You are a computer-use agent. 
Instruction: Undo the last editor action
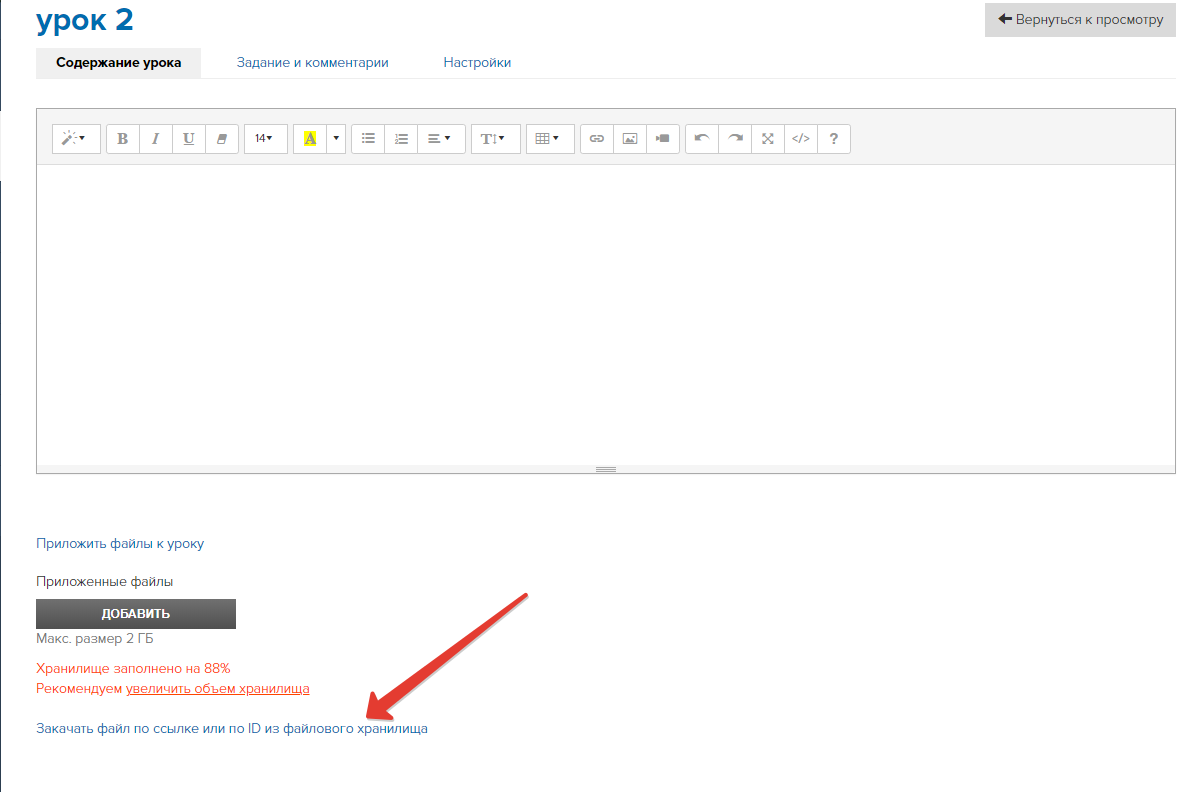click(x=702, y=139)
